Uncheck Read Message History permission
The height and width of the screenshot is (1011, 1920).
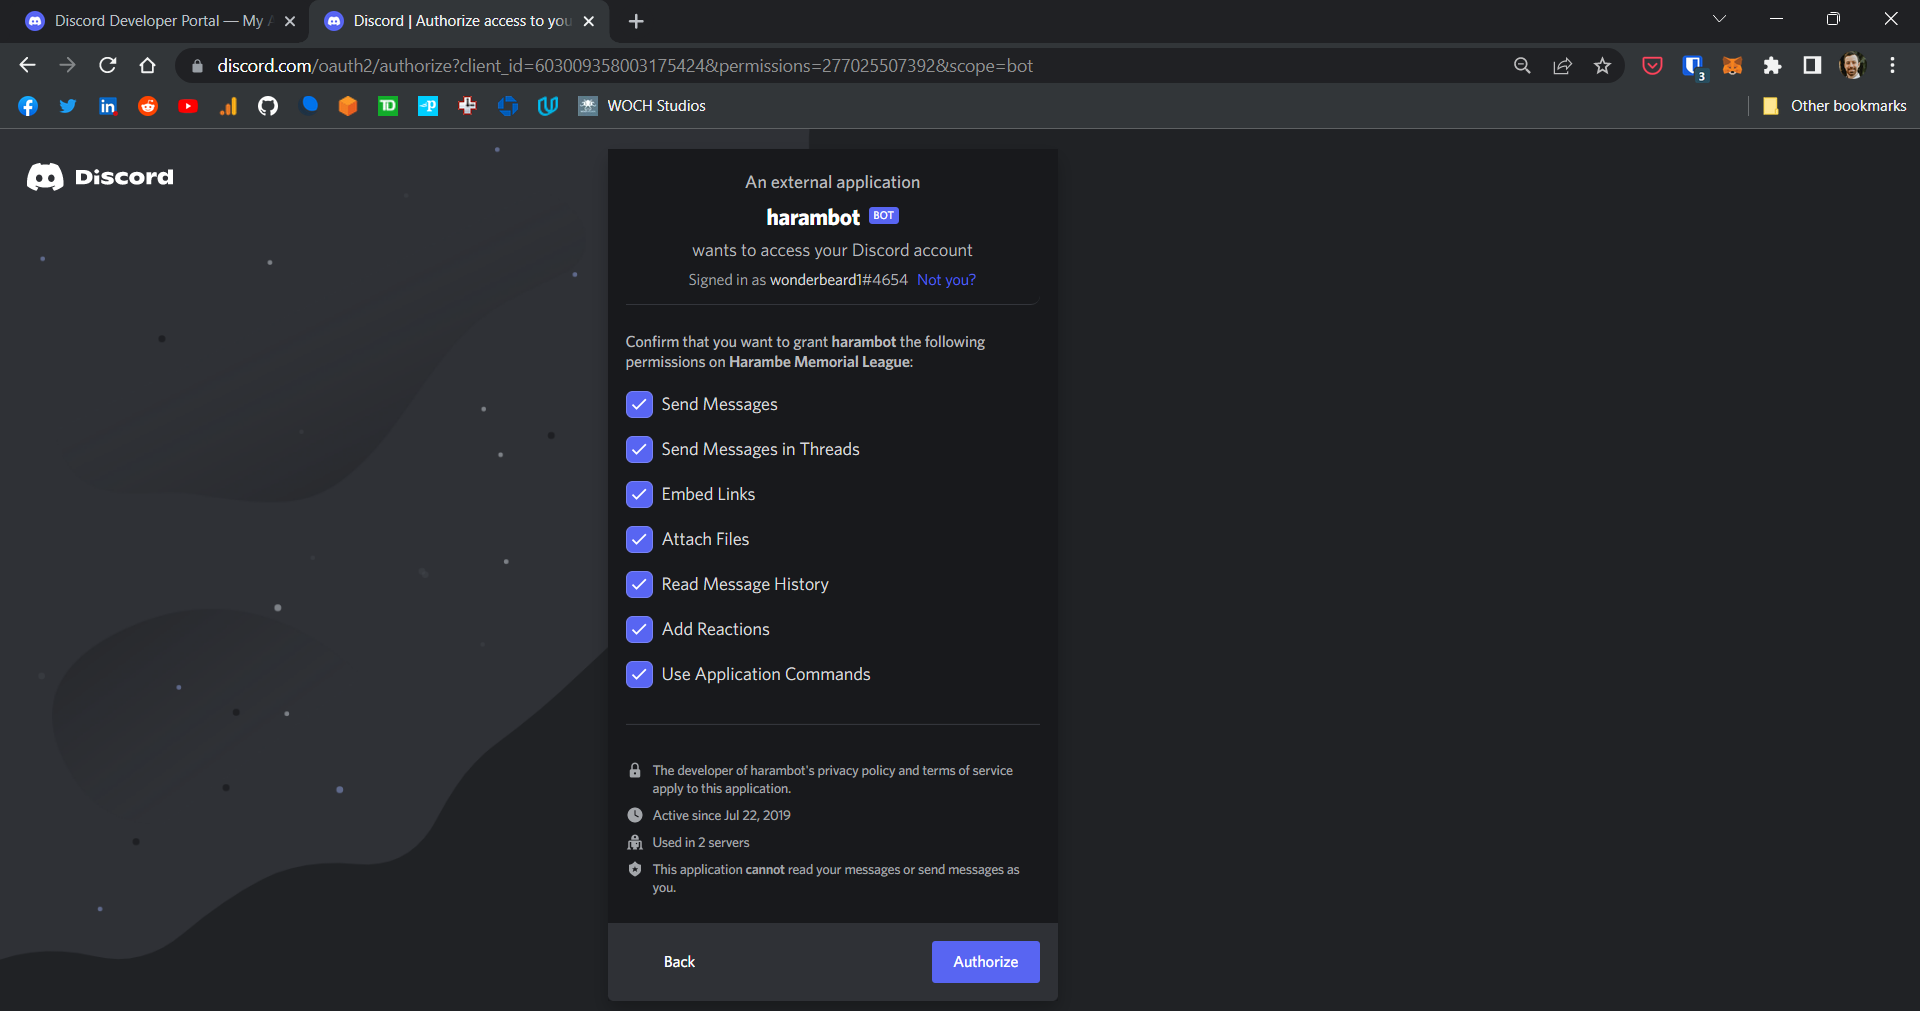coord(639,584)
